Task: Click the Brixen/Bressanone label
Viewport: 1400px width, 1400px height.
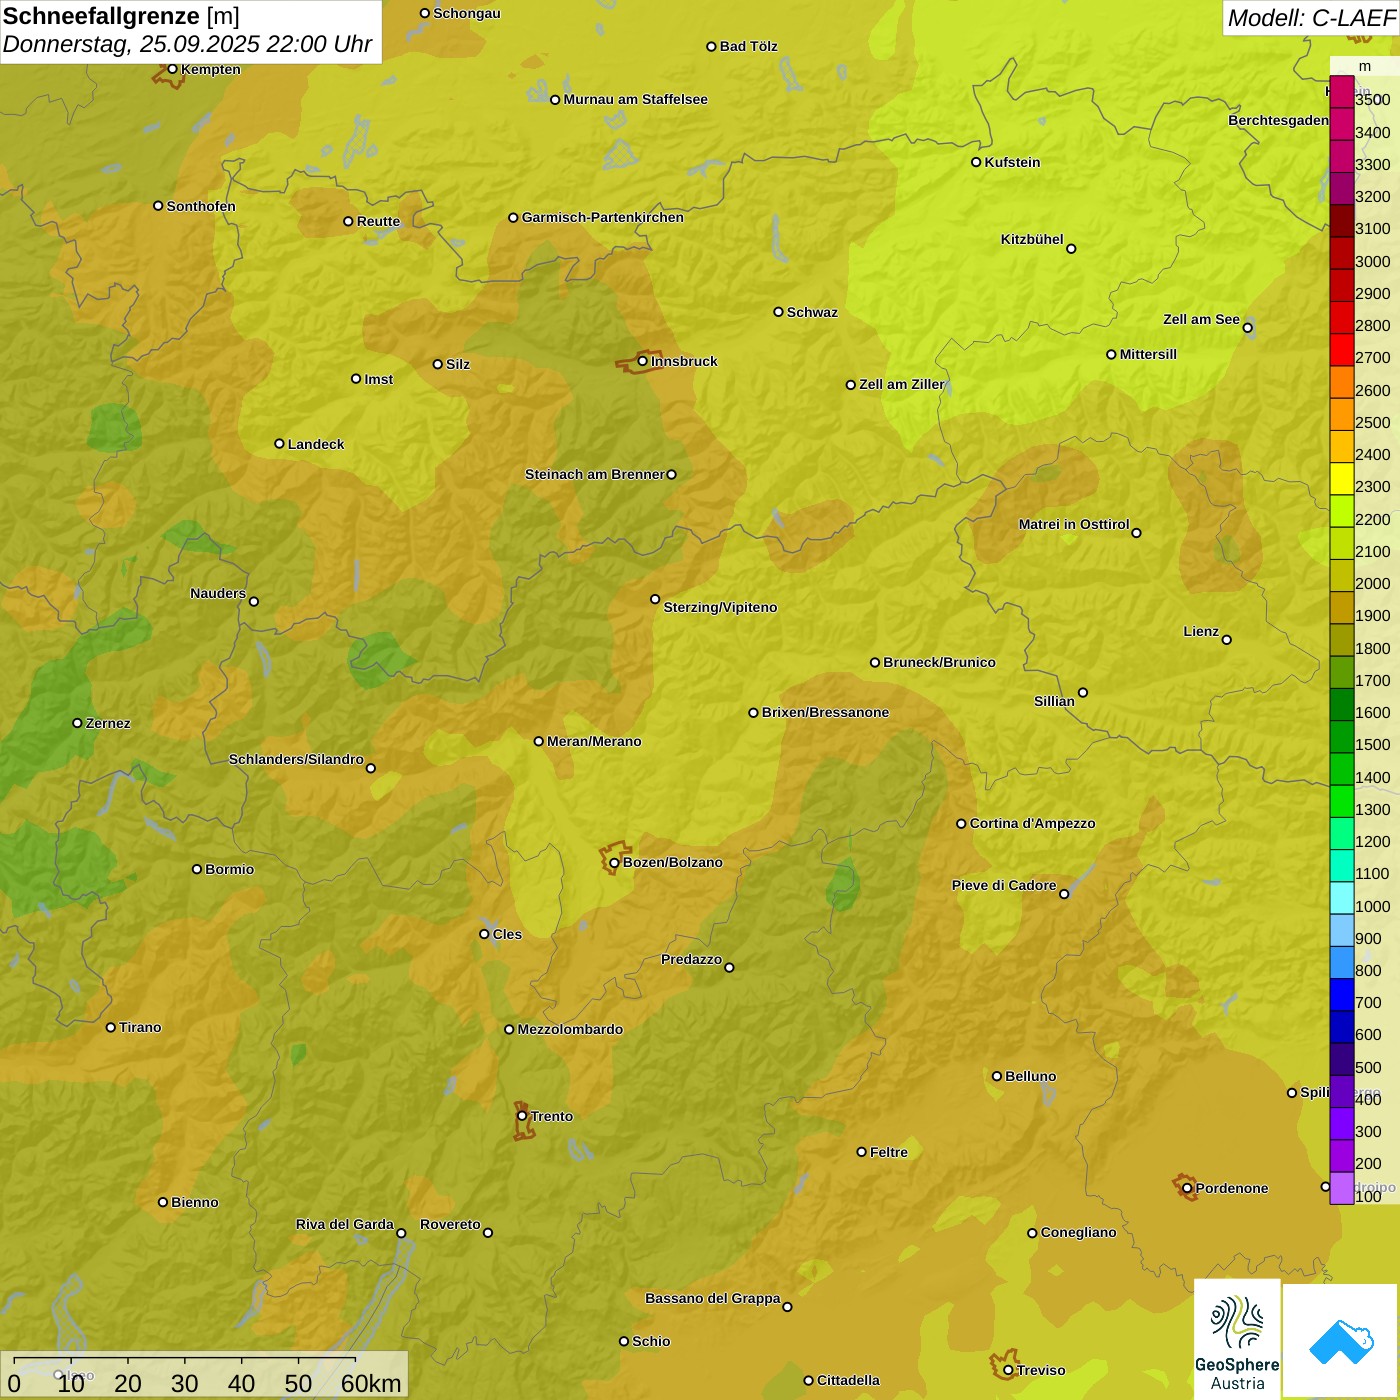Action: [825, 713]
